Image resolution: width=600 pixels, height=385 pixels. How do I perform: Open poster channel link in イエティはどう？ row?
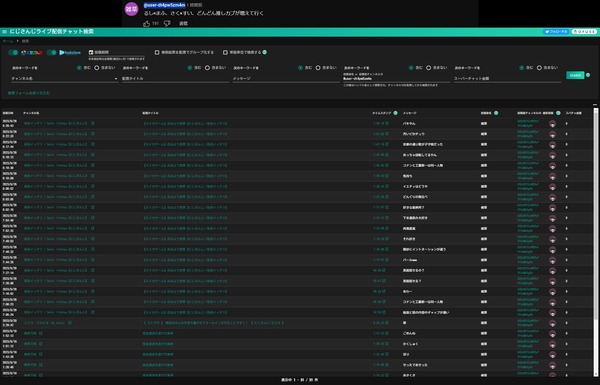tap(528, 187)
